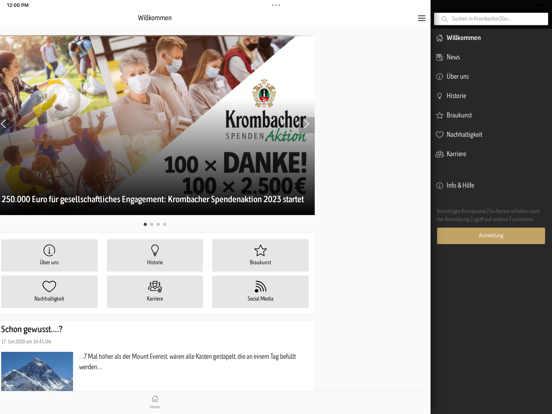Open the Historie tile
This screenshot has height=414, width=552.
tap(155, 255)
